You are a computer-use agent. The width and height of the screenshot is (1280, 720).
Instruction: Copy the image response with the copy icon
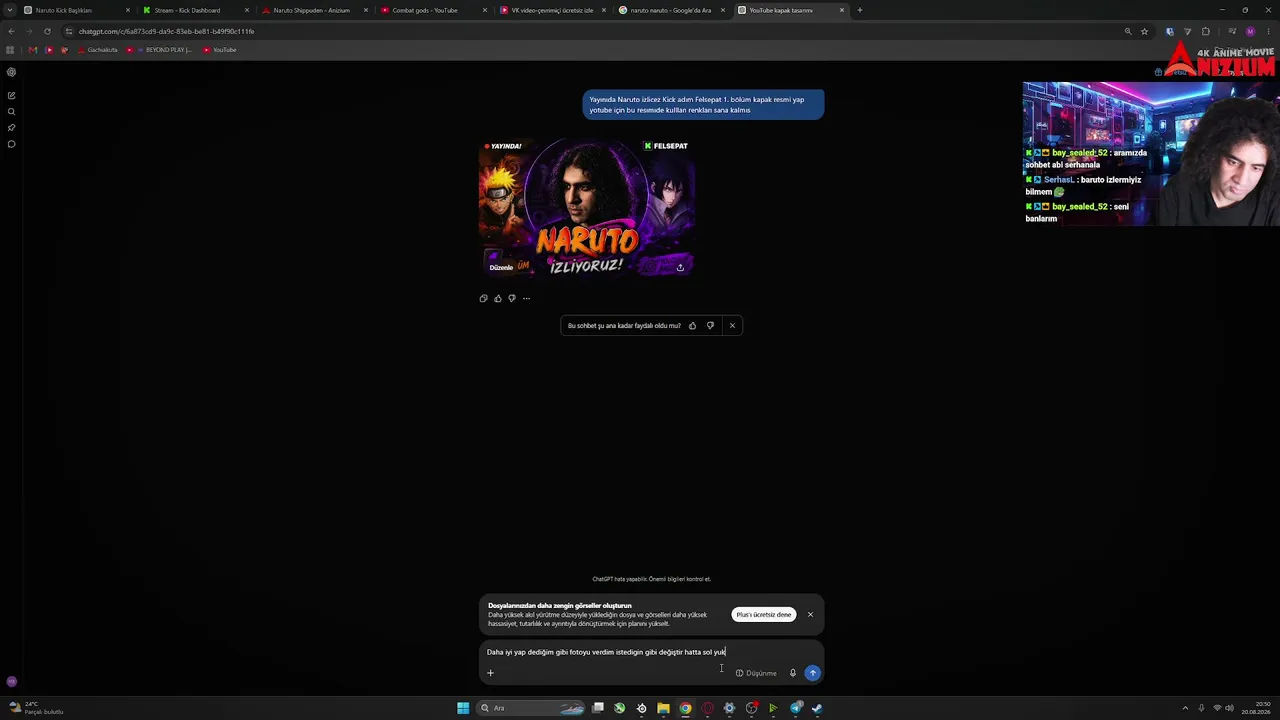(484, 298)
